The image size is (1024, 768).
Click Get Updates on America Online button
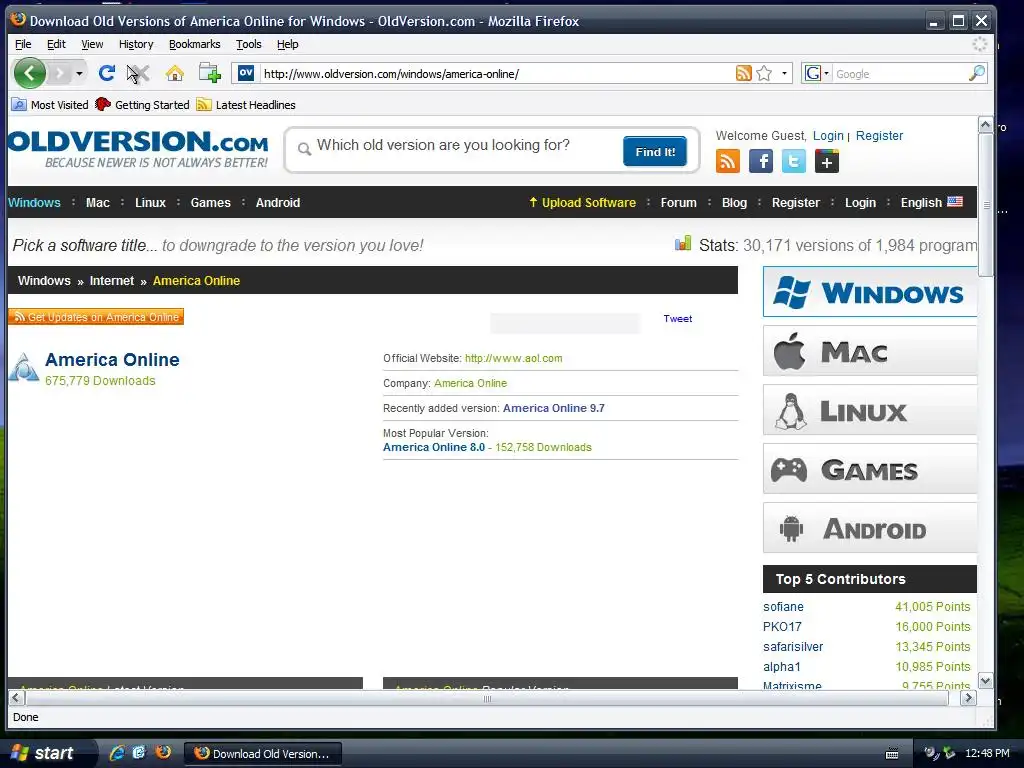[96, 317]
